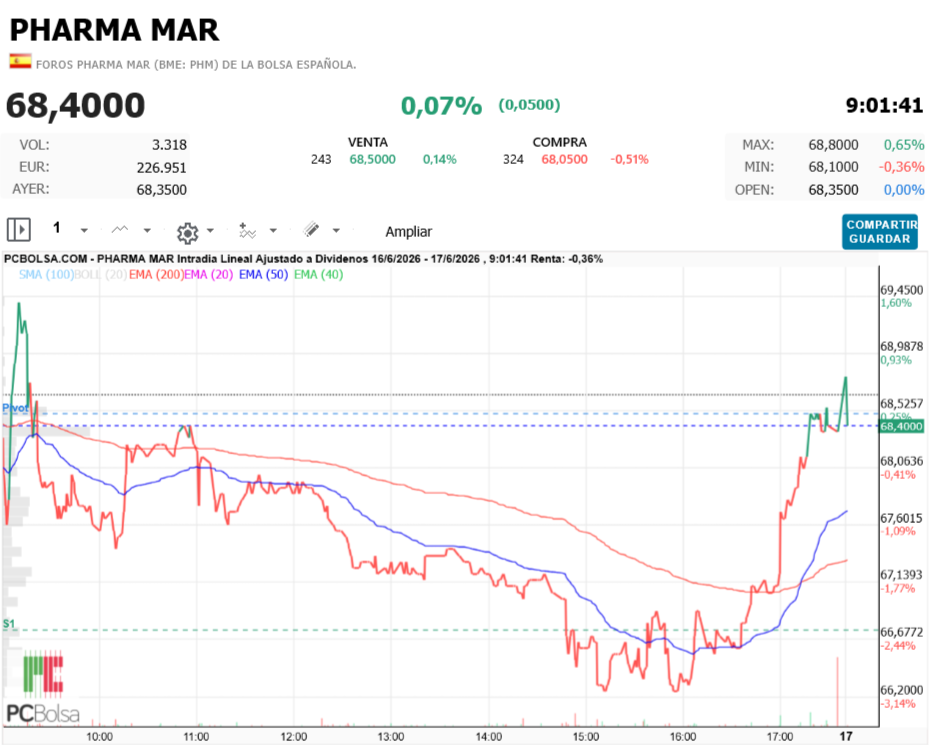Click the Compartir Guardar button
The image size is (930, 745).
[x=880, y=232]
